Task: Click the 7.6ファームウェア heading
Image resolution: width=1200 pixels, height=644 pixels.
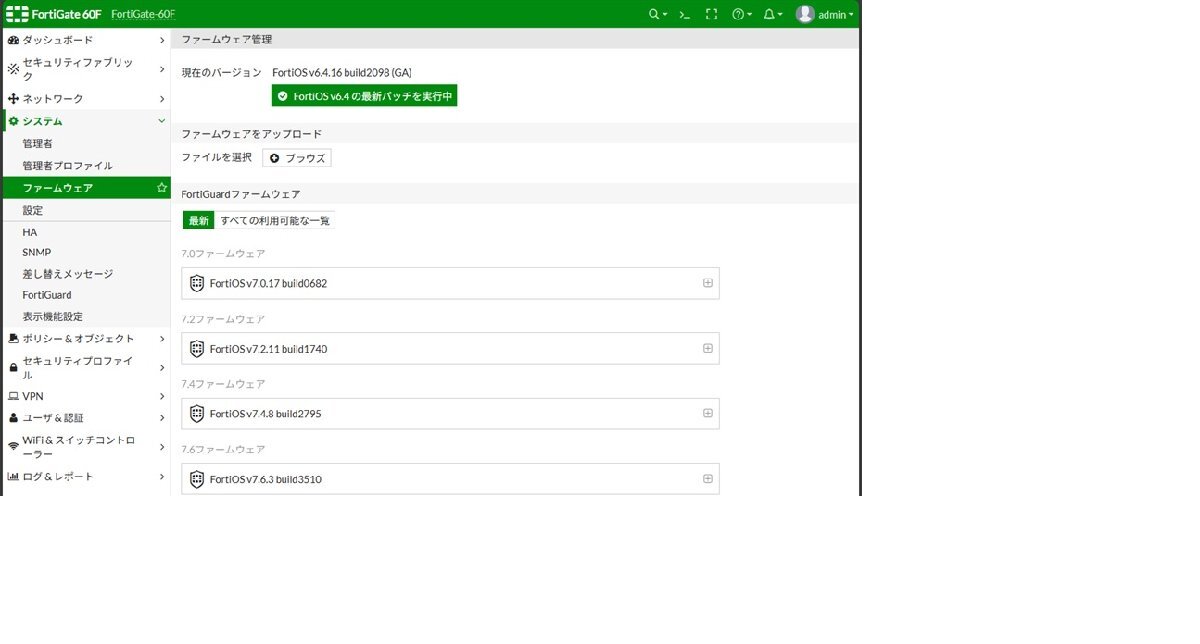Action: (224, 450)
